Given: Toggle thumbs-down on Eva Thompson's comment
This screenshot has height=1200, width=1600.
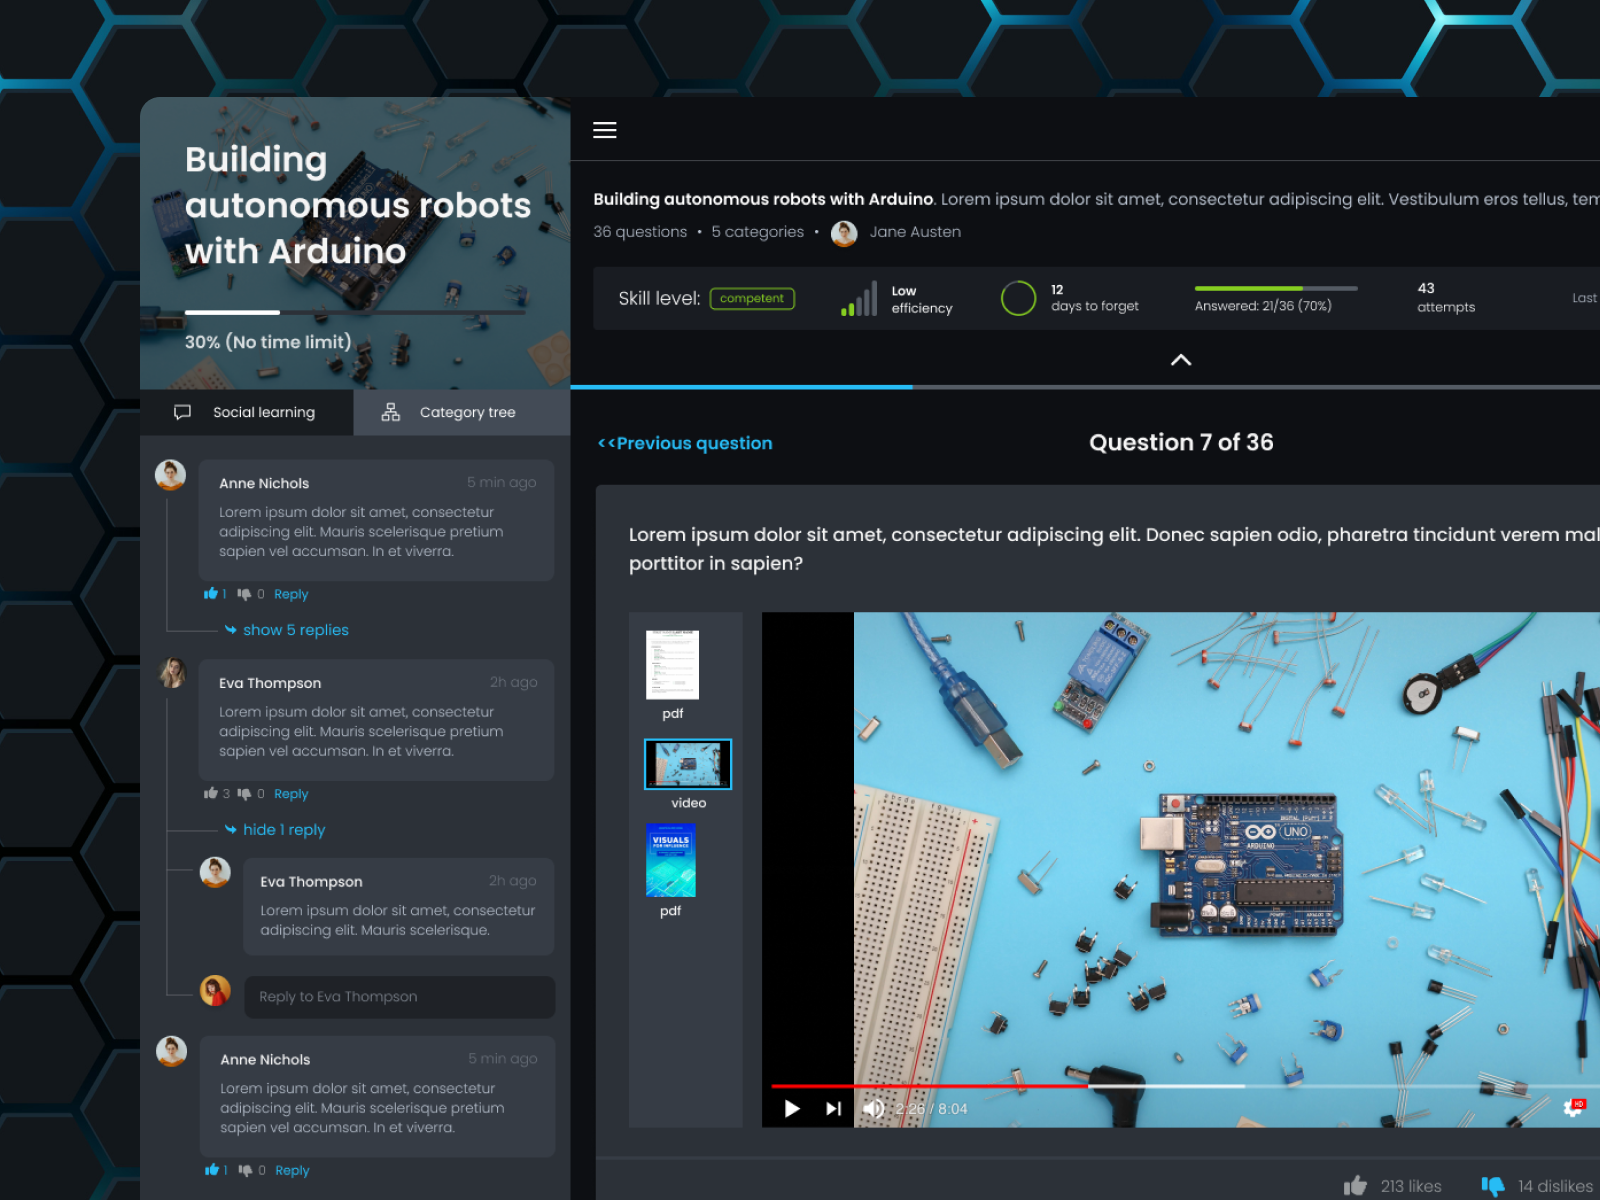Looking at the screenshot, I should tap(245, 793).
